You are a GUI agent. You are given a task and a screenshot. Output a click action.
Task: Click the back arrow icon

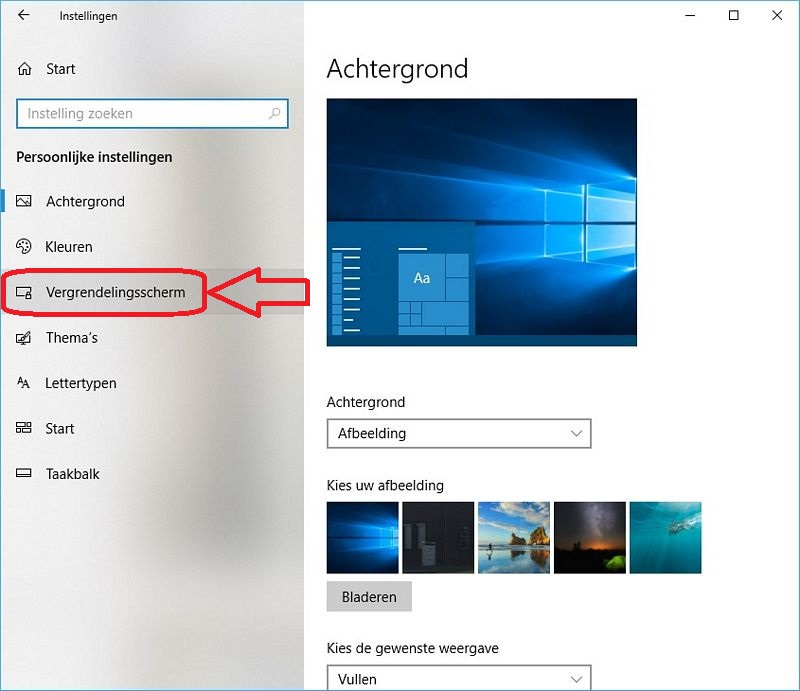point(23,15)
